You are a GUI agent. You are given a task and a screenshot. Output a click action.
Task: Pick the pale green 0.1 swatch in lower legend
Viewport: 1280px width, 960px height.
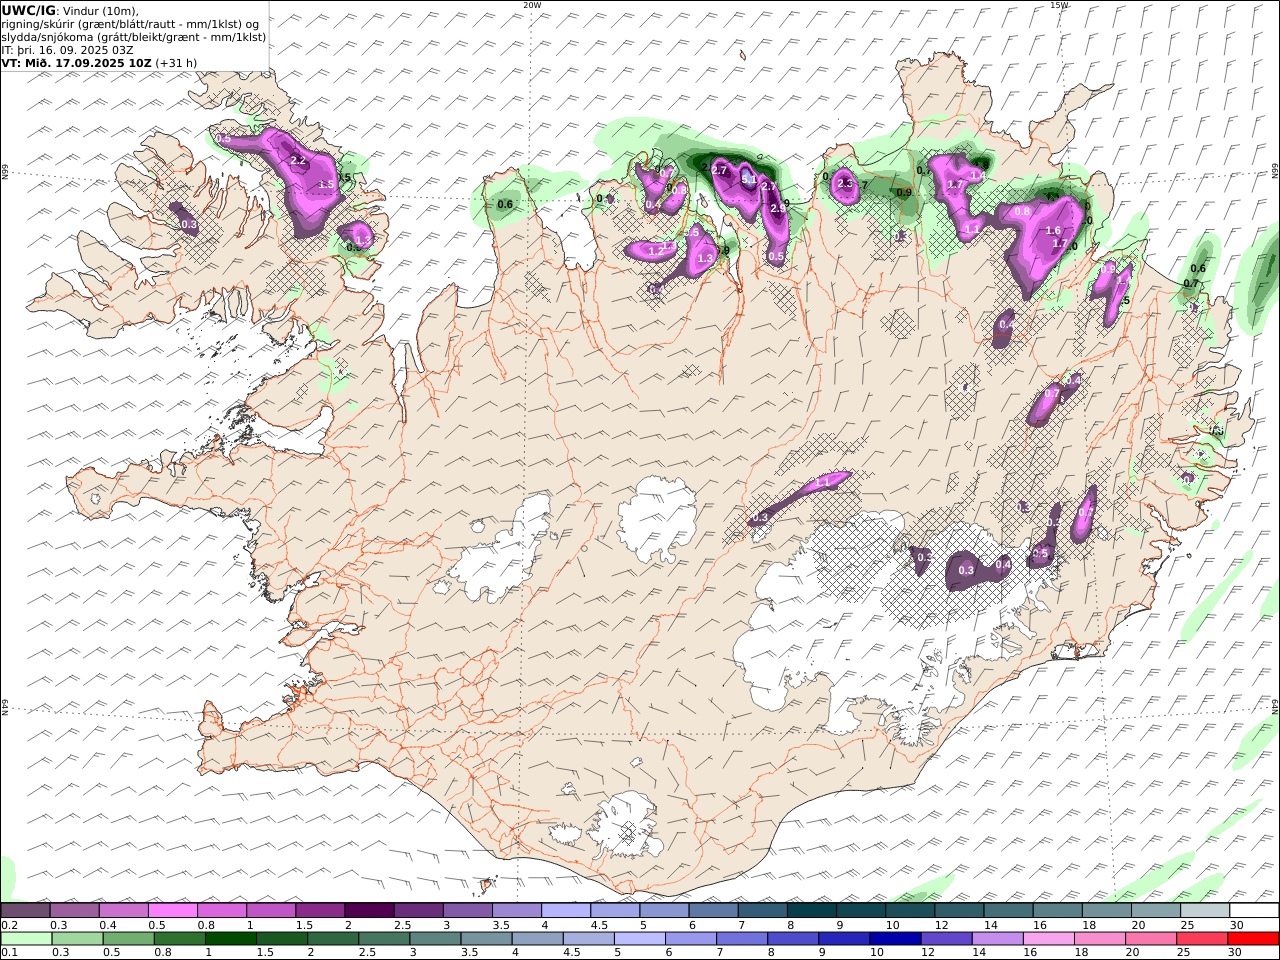(x=26, y=939)
